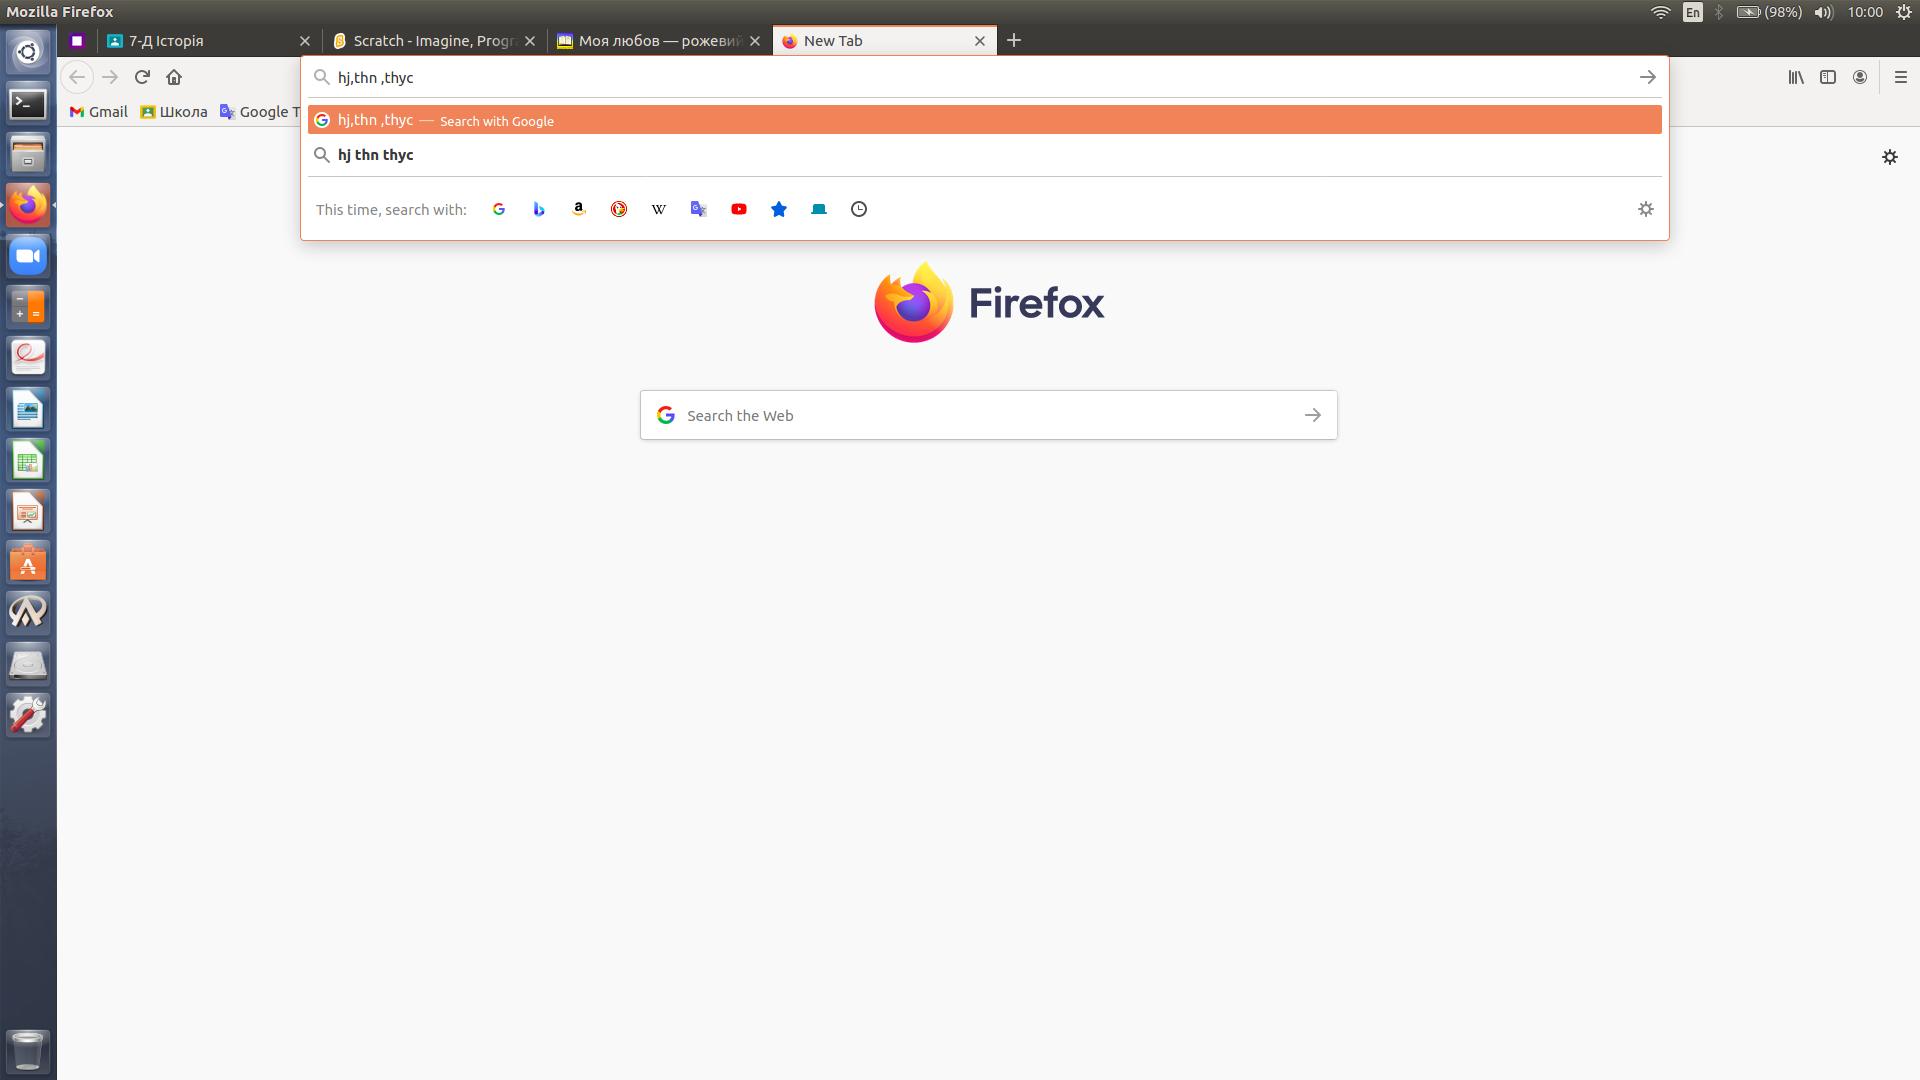Switch to the 7-Д Історія tab
This screenshot has width=1920, height=1080.
(208, 41)
